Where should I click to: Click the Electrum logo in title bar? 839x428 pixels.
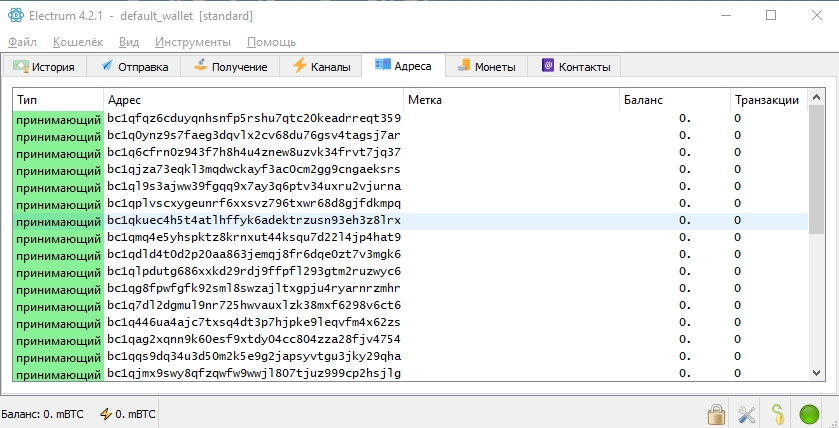pyautogui.click(x=16, y=16)
